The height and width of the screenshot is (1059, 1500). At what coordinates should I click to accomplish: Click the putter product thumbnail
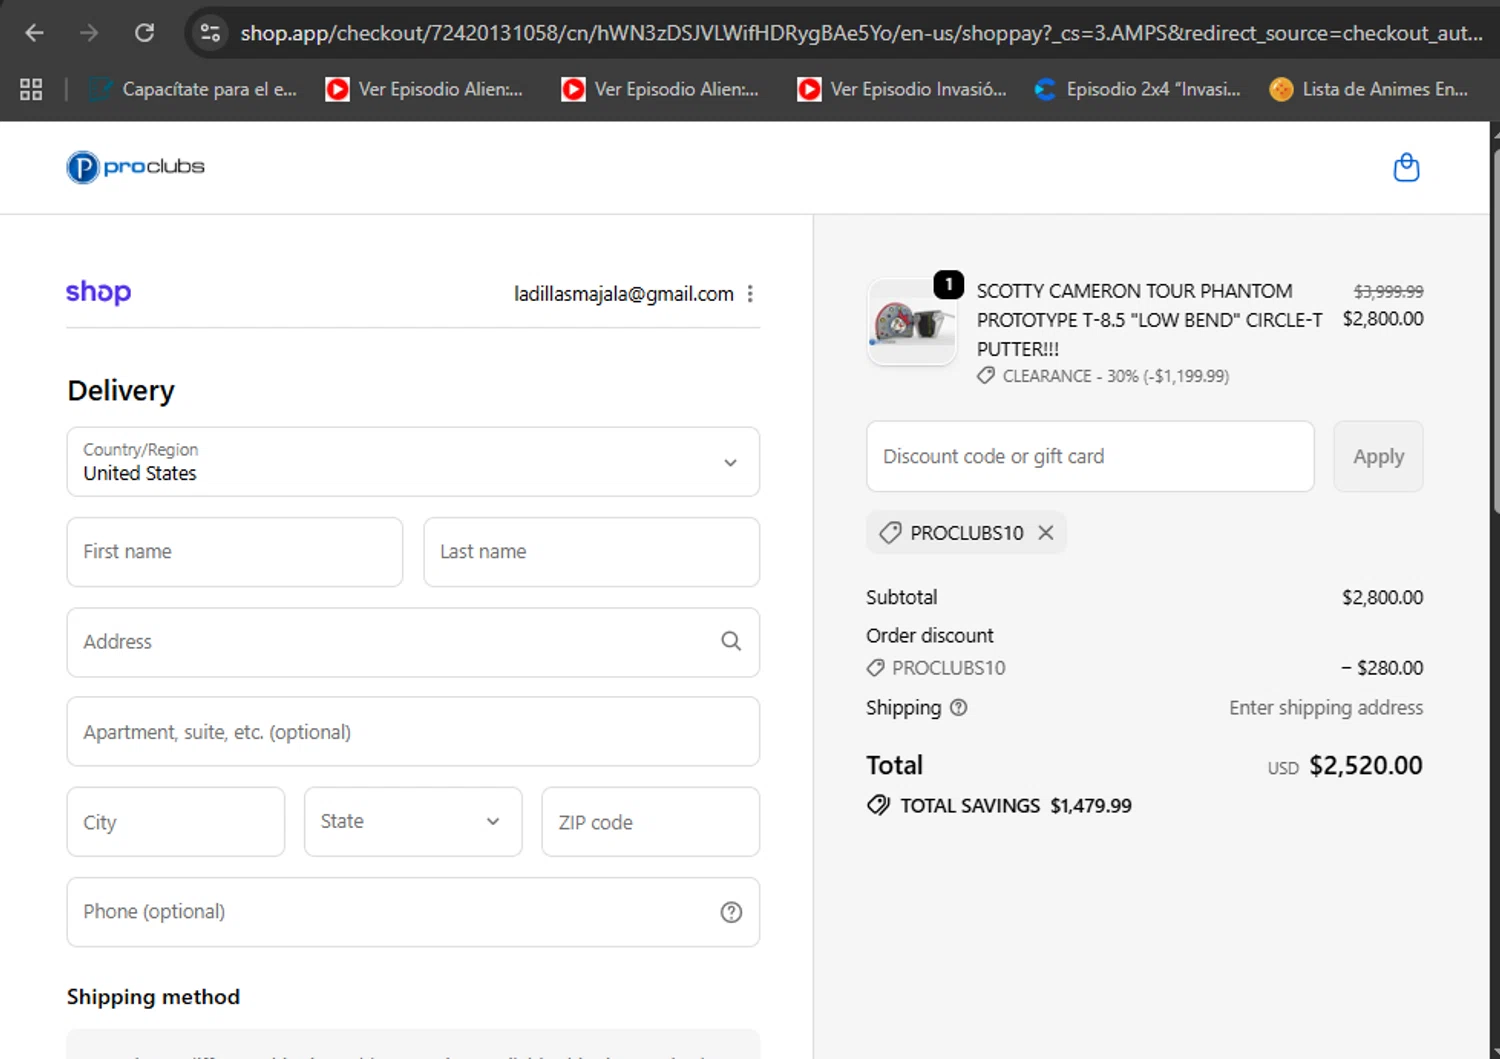[911, 322]
